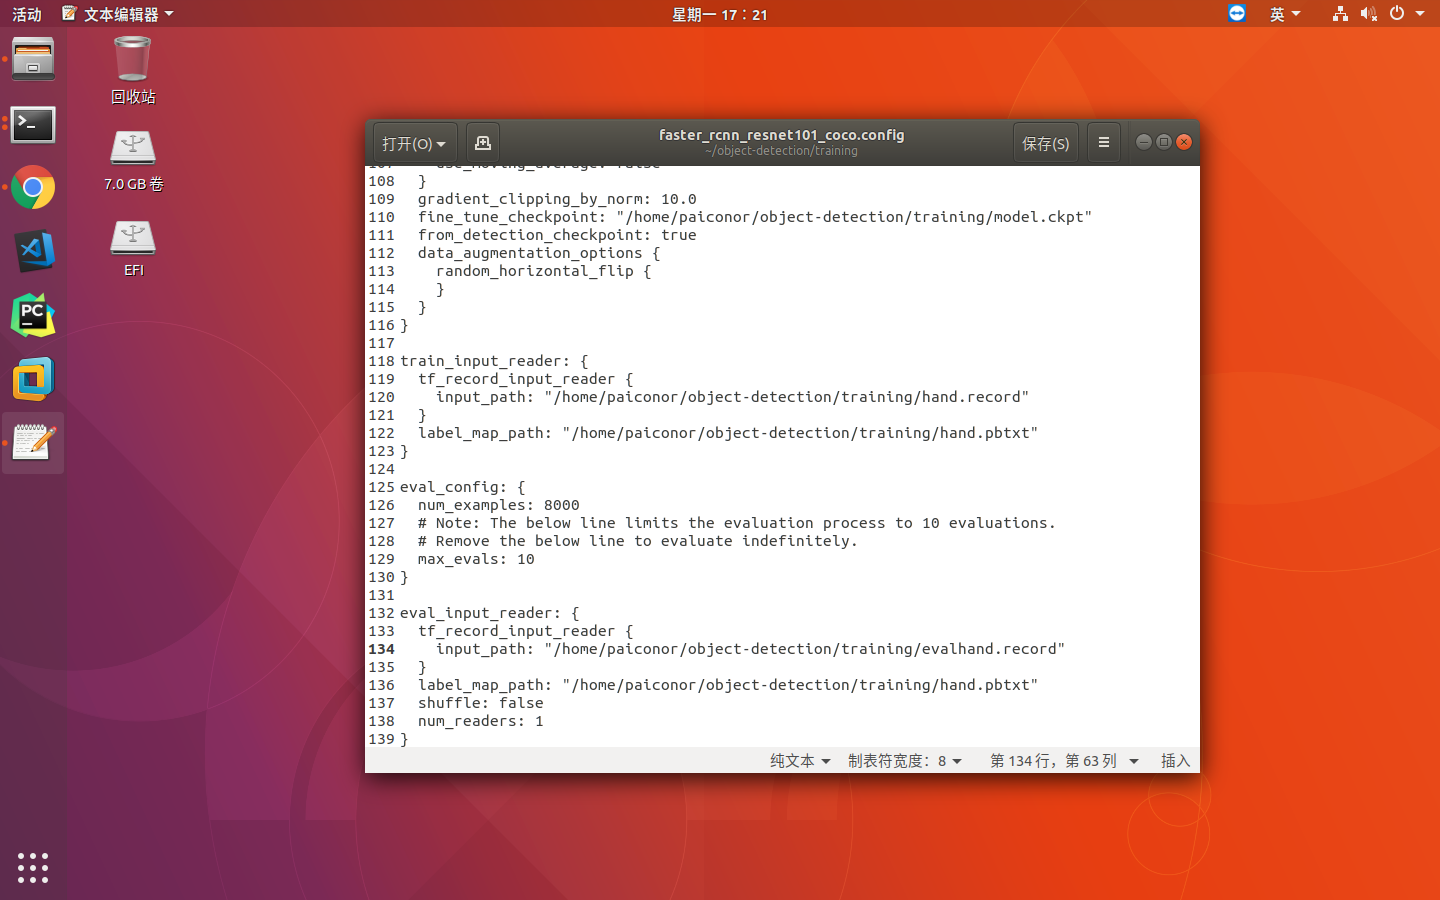The height and width of the screenshot is (900, 1440).
Task: Open line and column position dropdown
Action: tap(1064, 761)
